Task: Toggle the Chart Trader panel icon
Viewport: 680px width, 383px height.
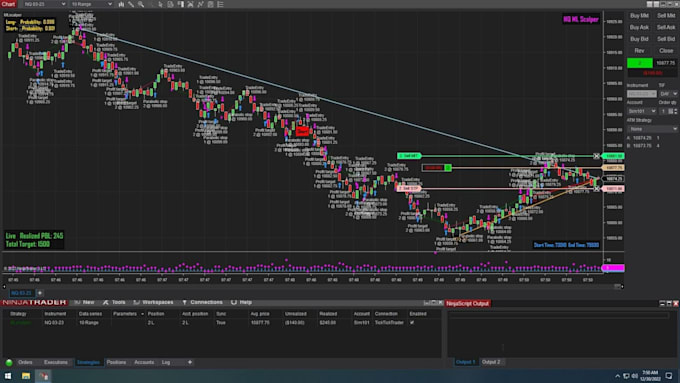Action: coord(180,4)
